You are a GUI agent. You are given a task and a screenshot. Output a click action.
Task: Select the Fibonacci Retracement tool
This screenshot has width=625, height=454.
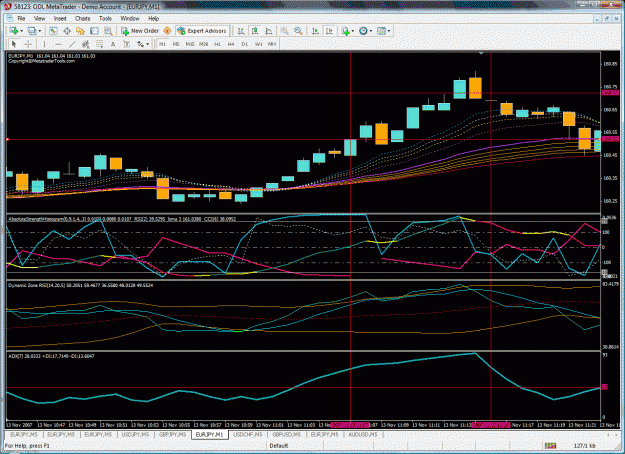click(99, 44)
